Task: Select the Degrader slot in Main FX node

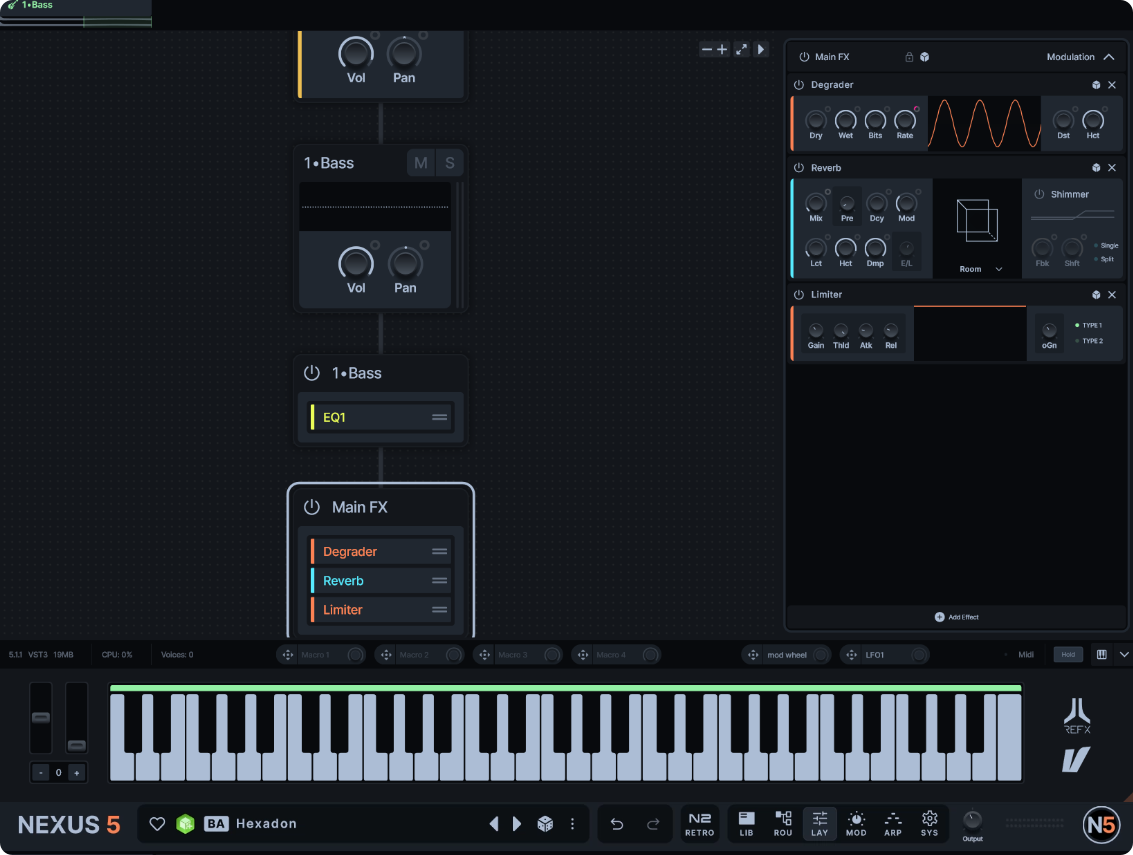Action: tap(380, 551)
